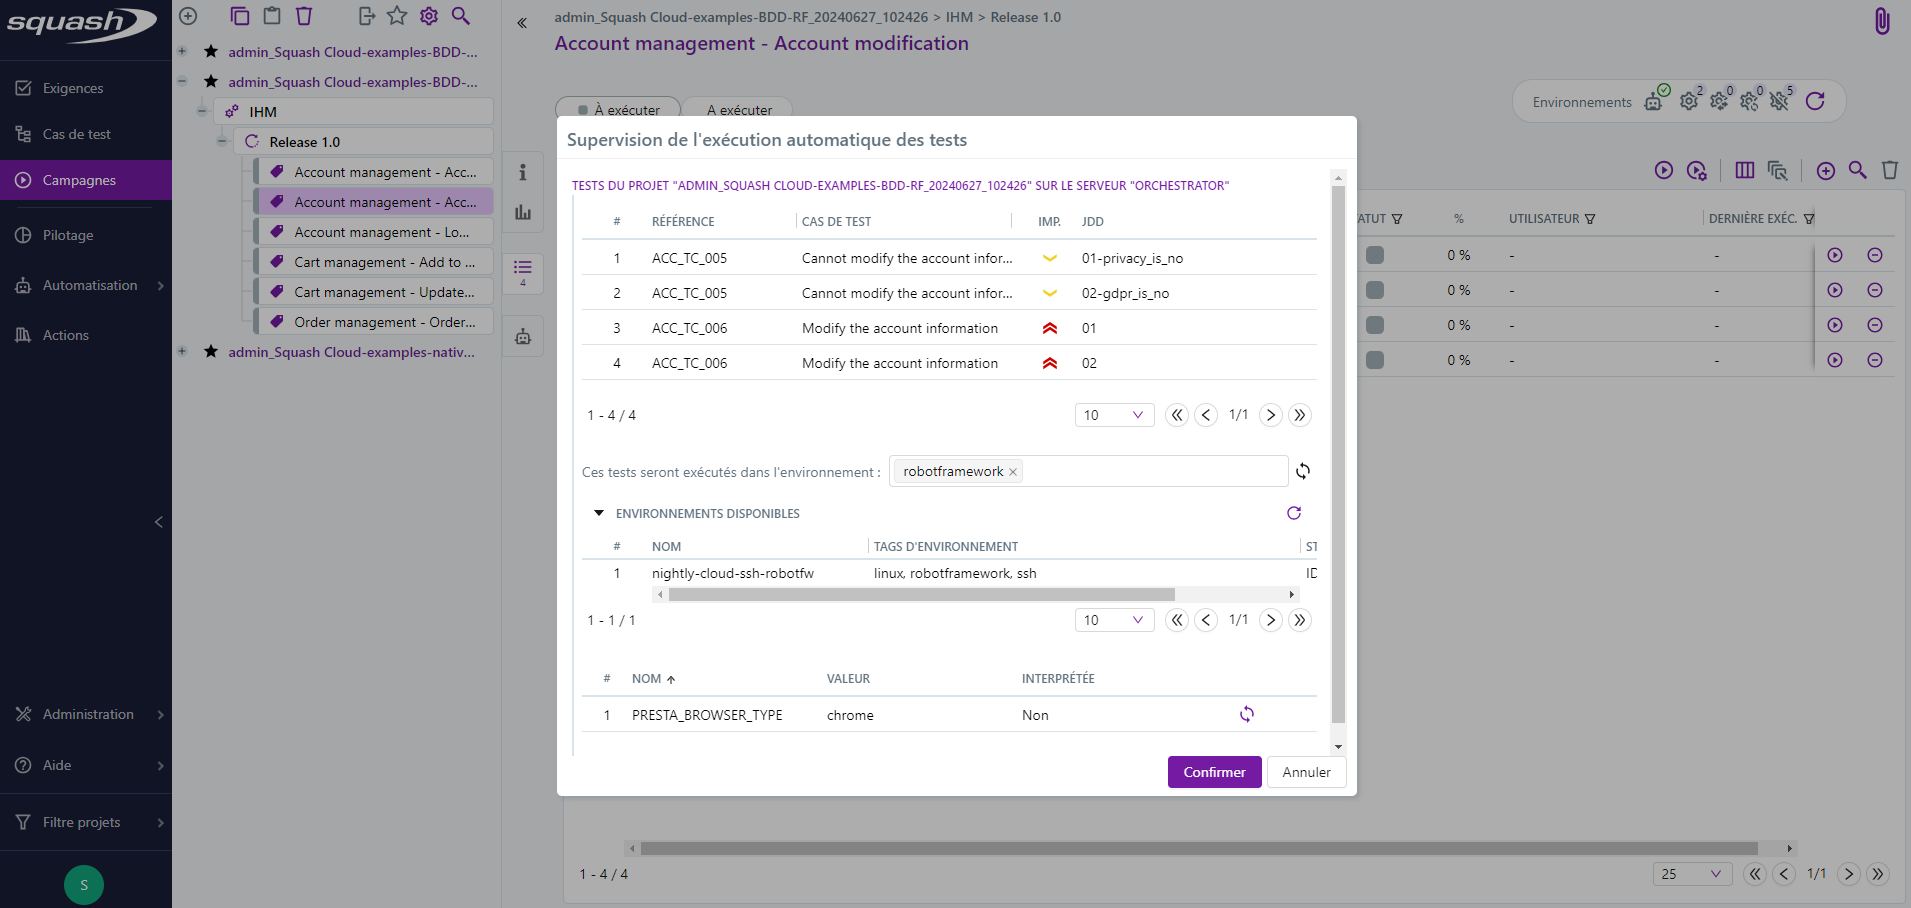Open automated execution with gear-play icon
The image size is (1911, 908).
click(x=1697, y=170)
